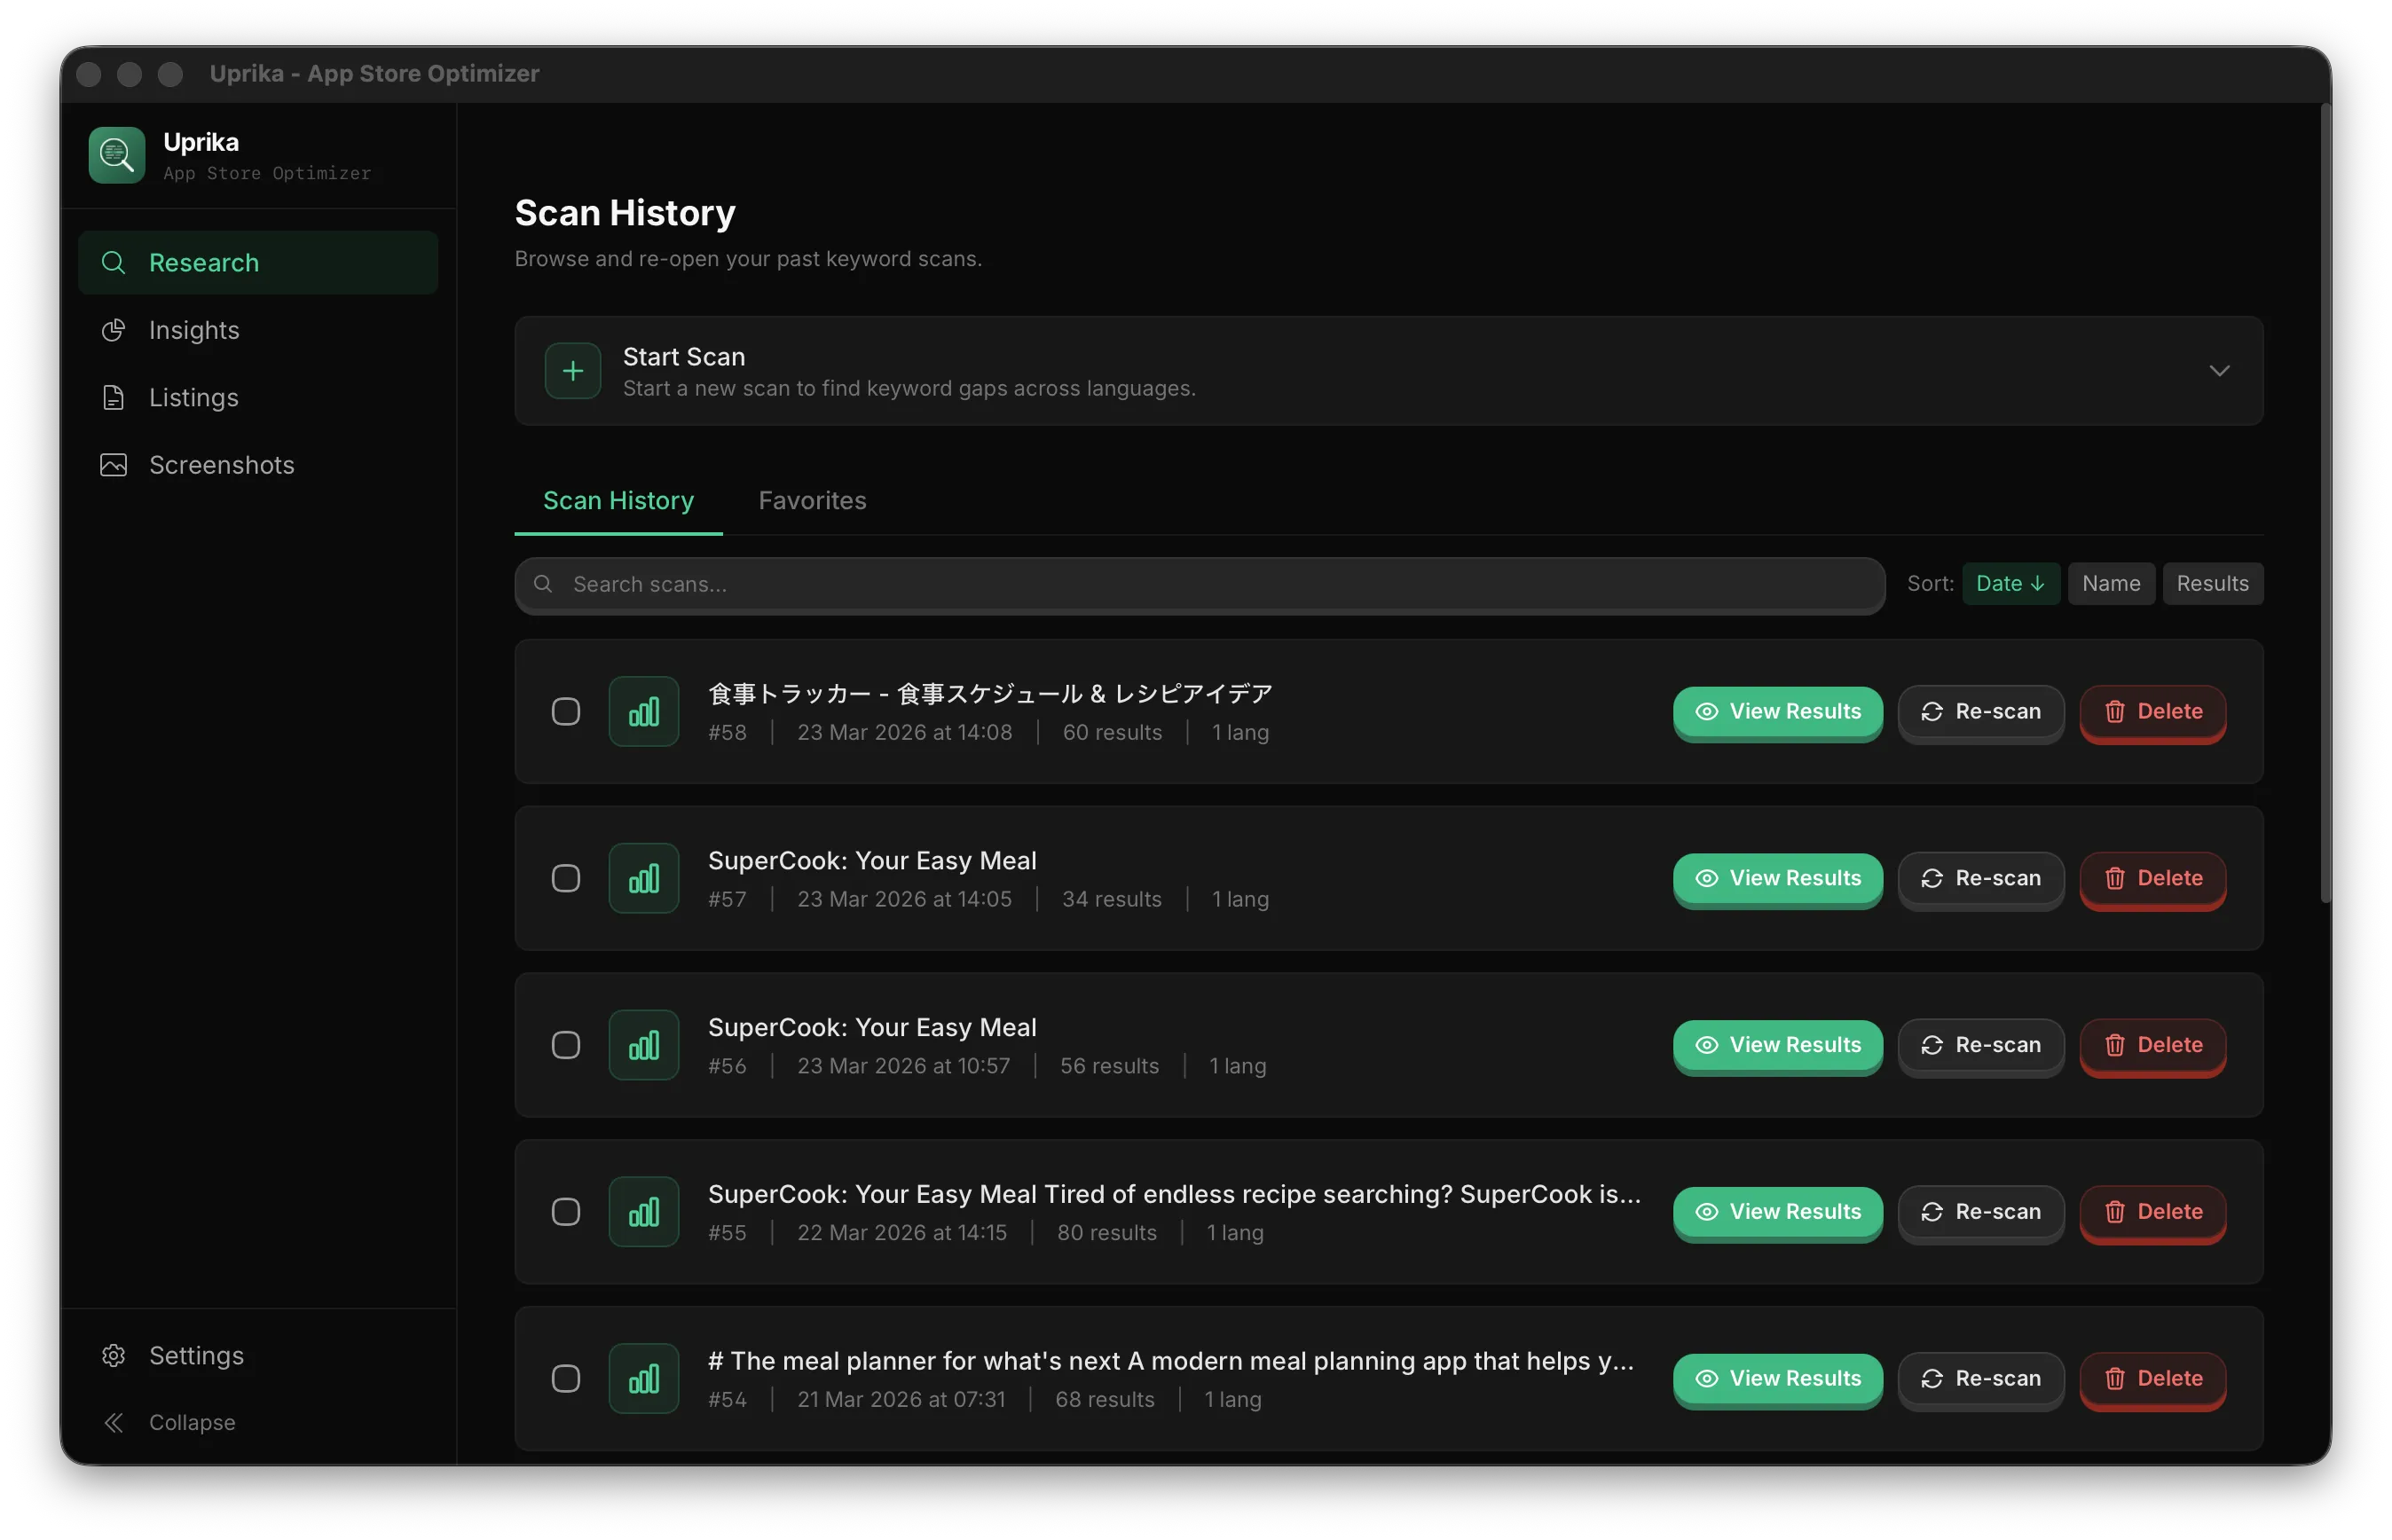Tick the checkbox for scan #56
The height and width of the screenshot is (1540, 2392).
point(566,1045)
